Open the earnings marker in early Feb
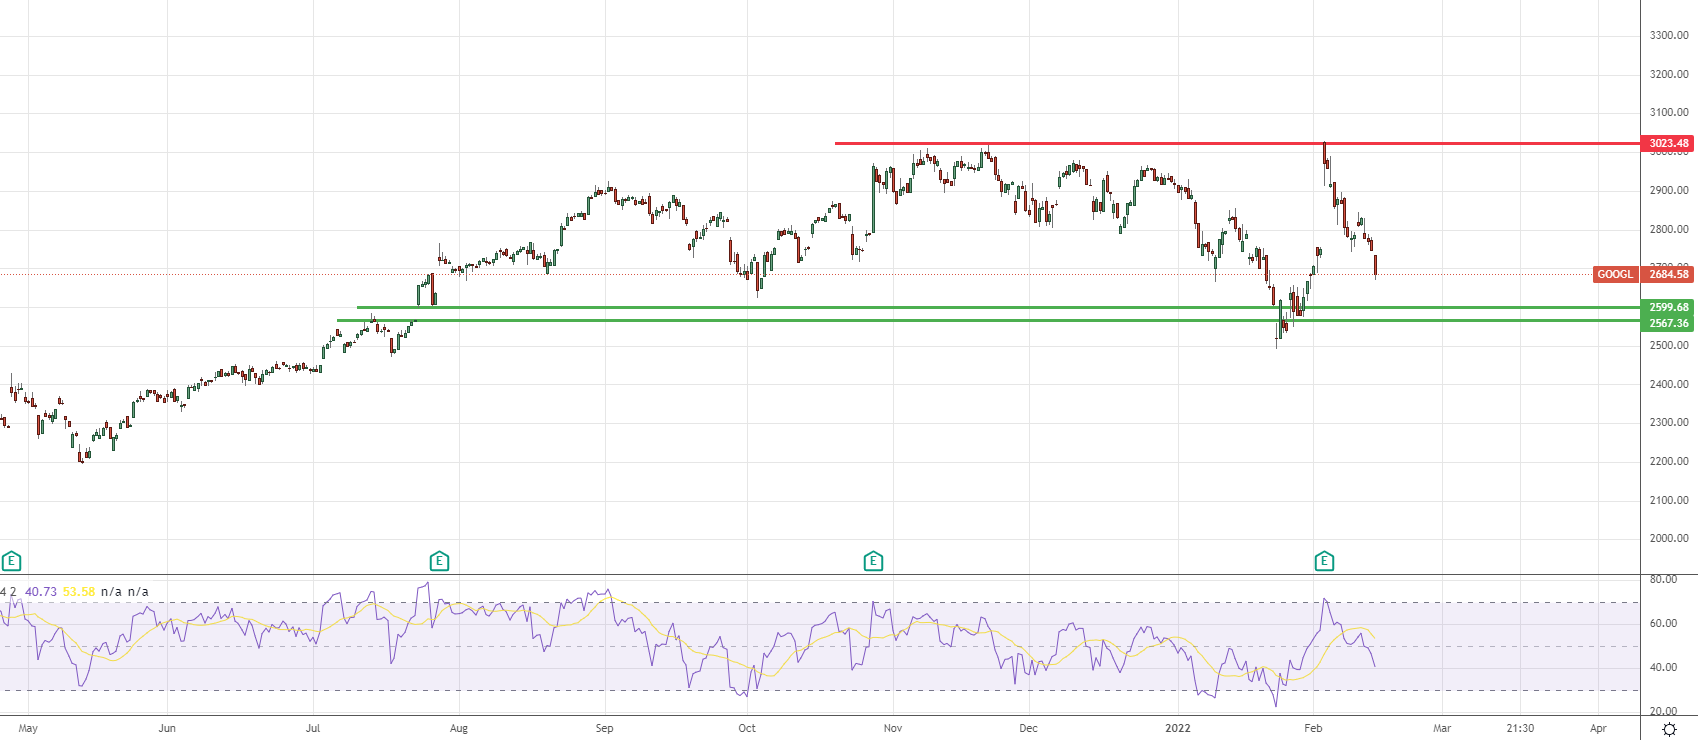1698x740 pixels. [x=1324, y=561]
